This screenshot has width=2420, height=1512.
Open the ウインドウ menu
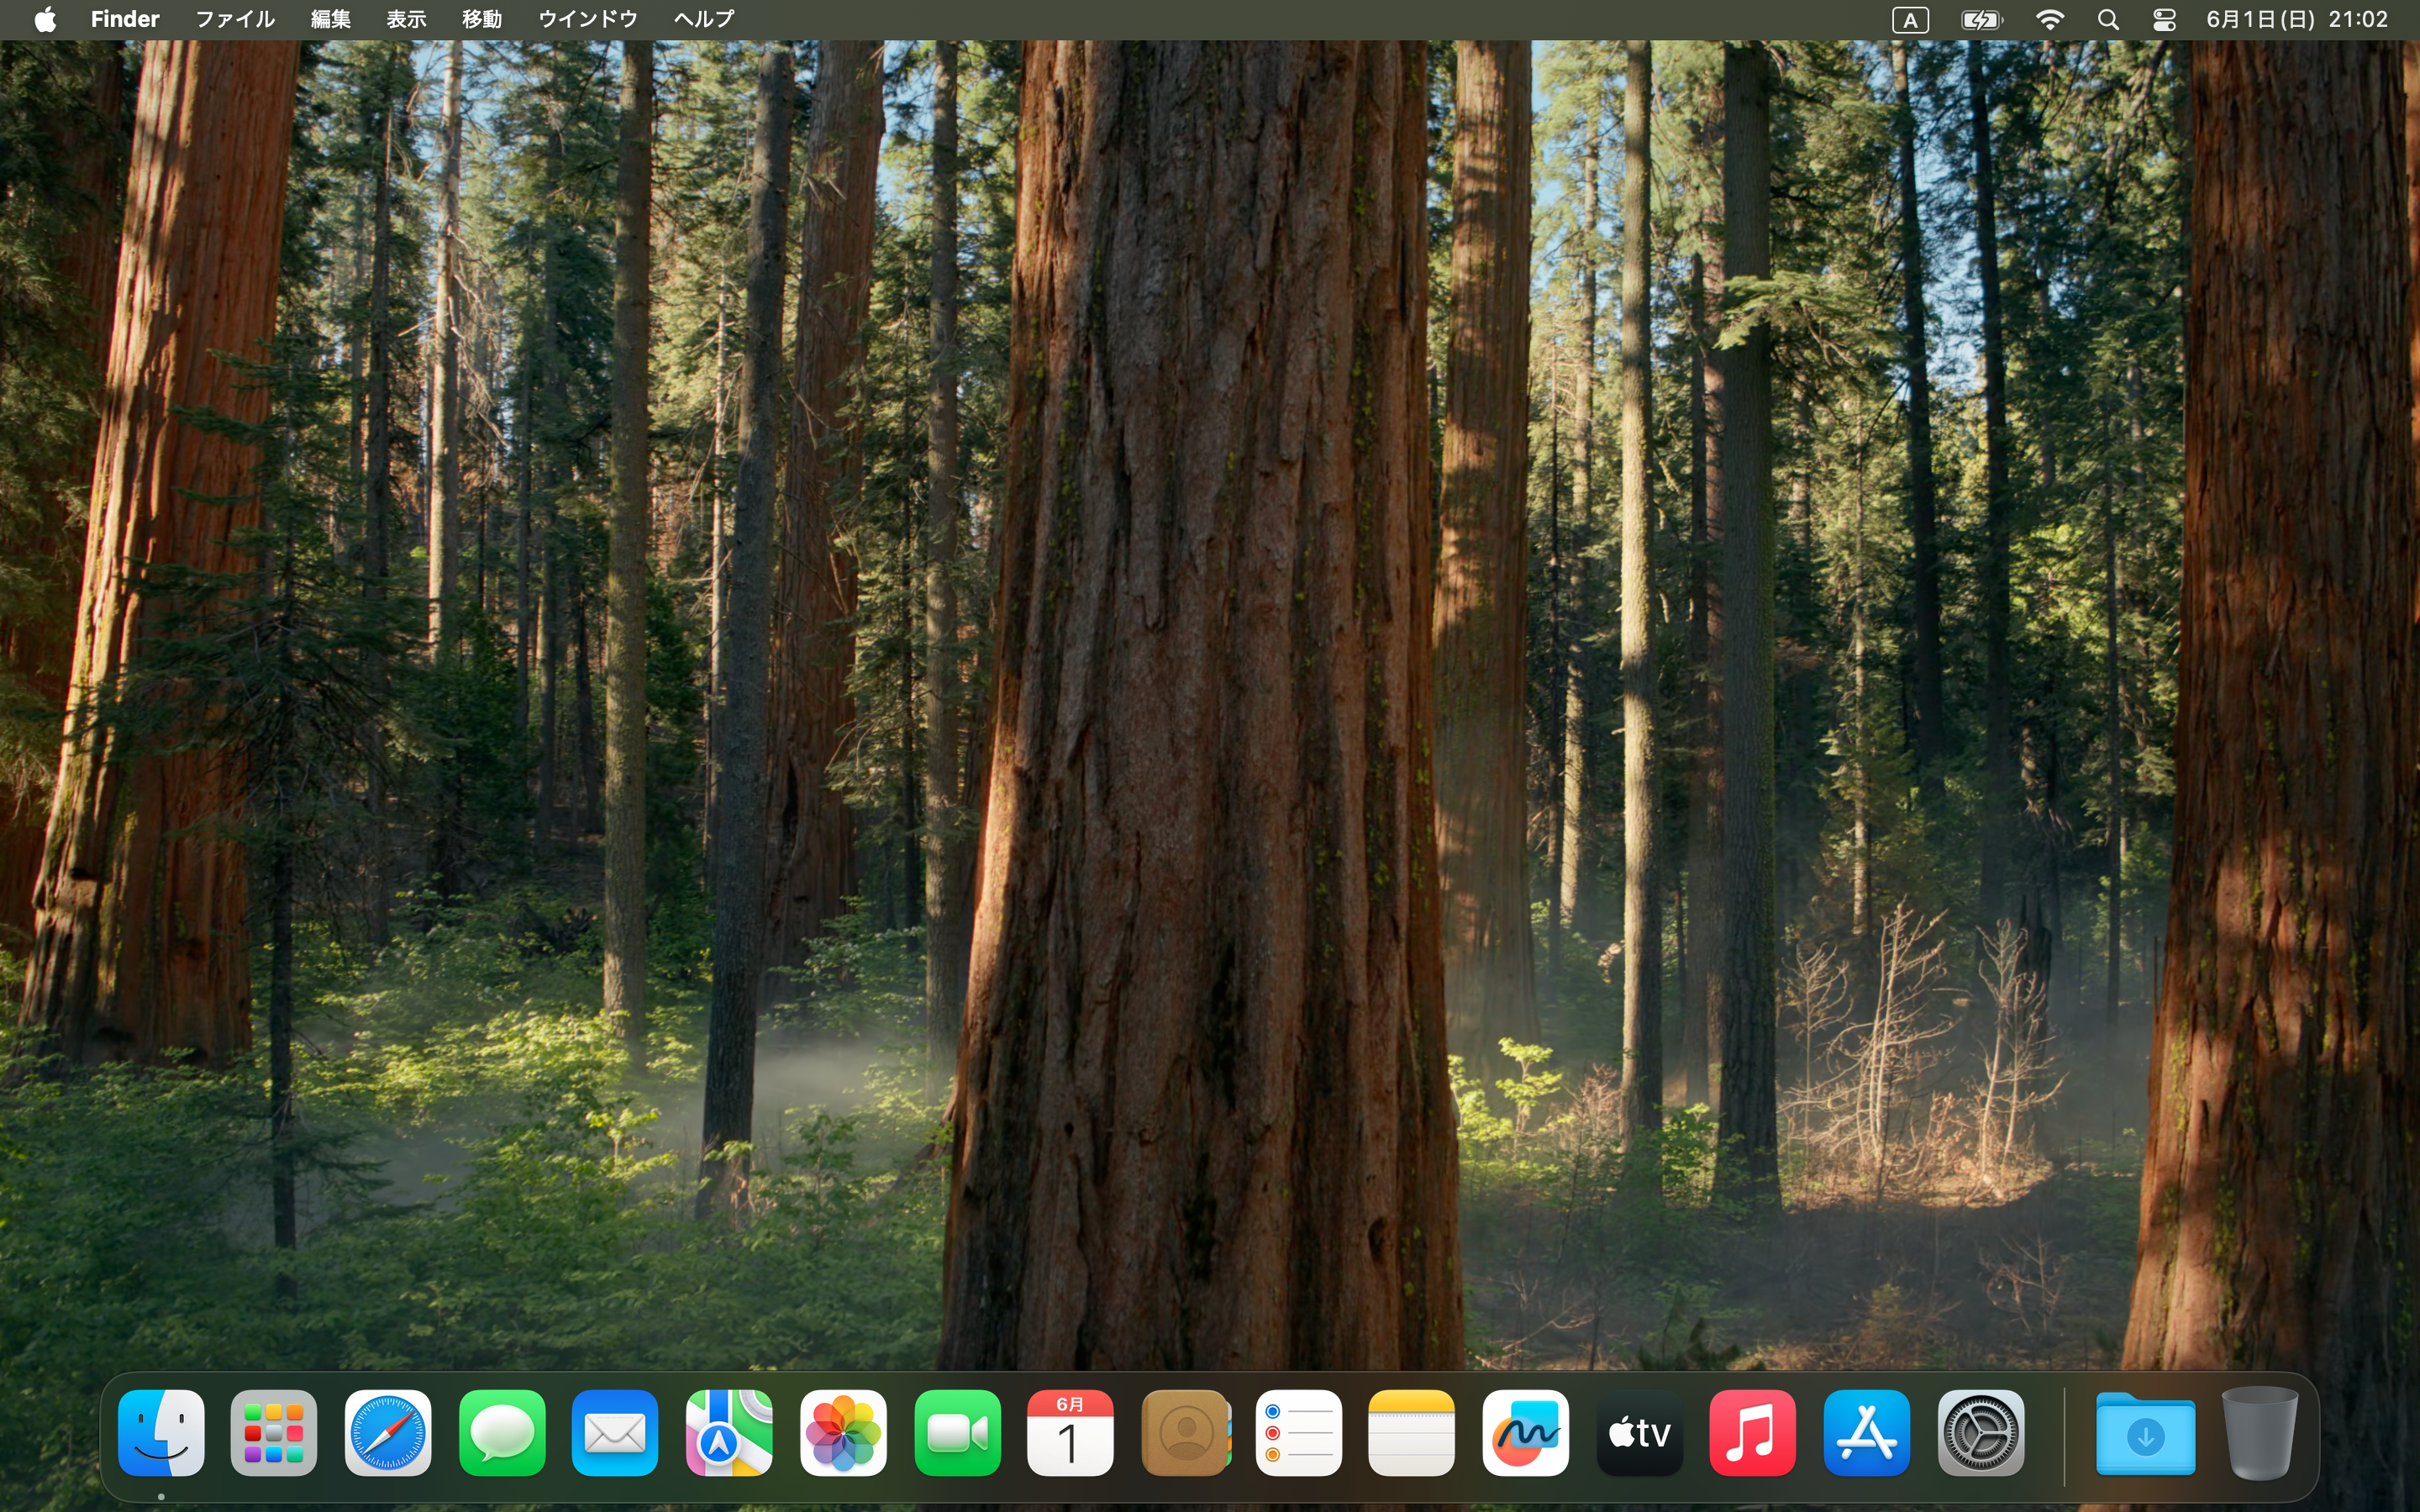pyautogui.click(x=587, y=19)
